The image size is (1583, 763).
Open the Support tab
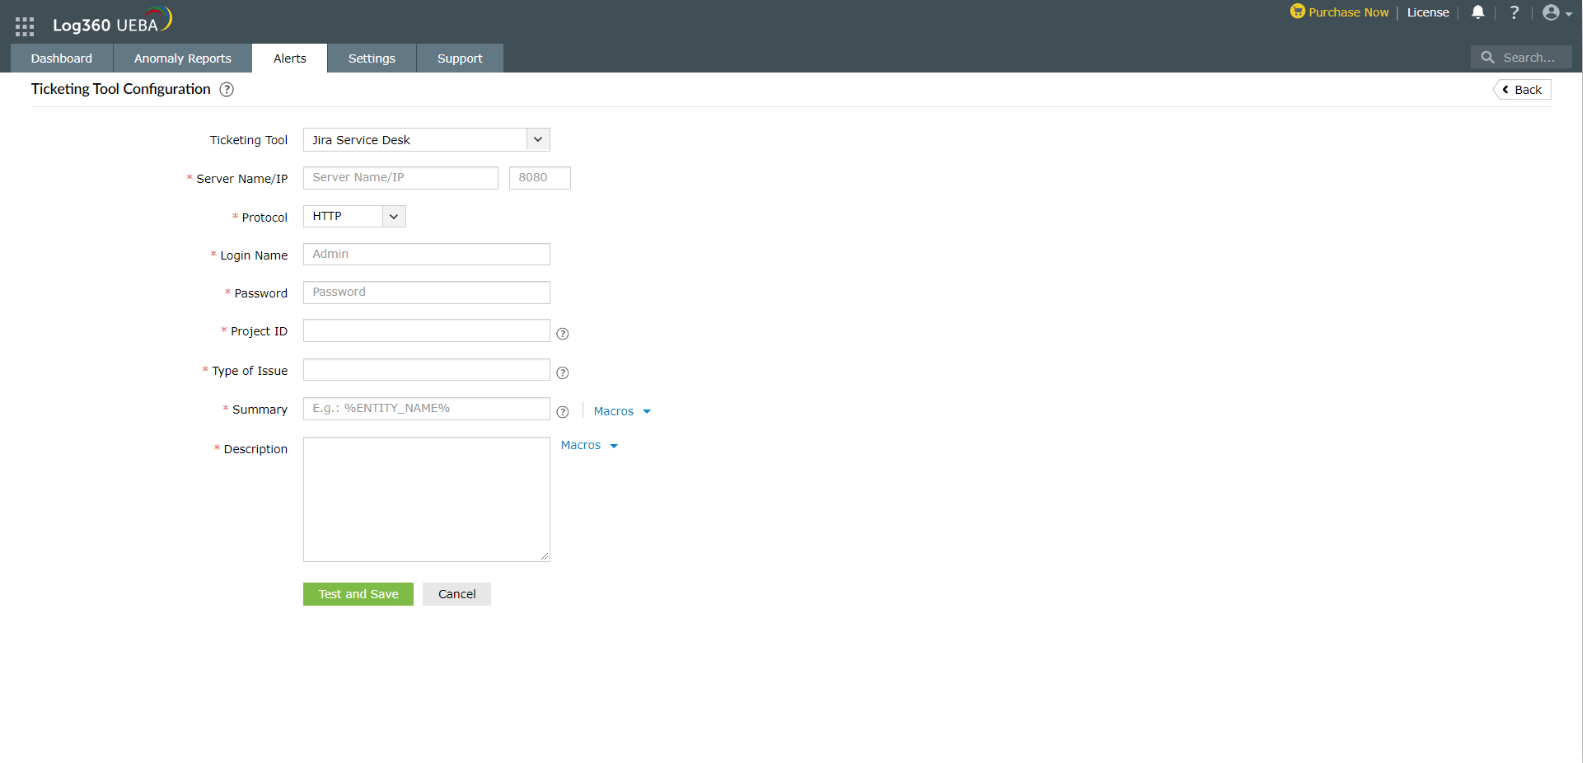click(460, 58)
